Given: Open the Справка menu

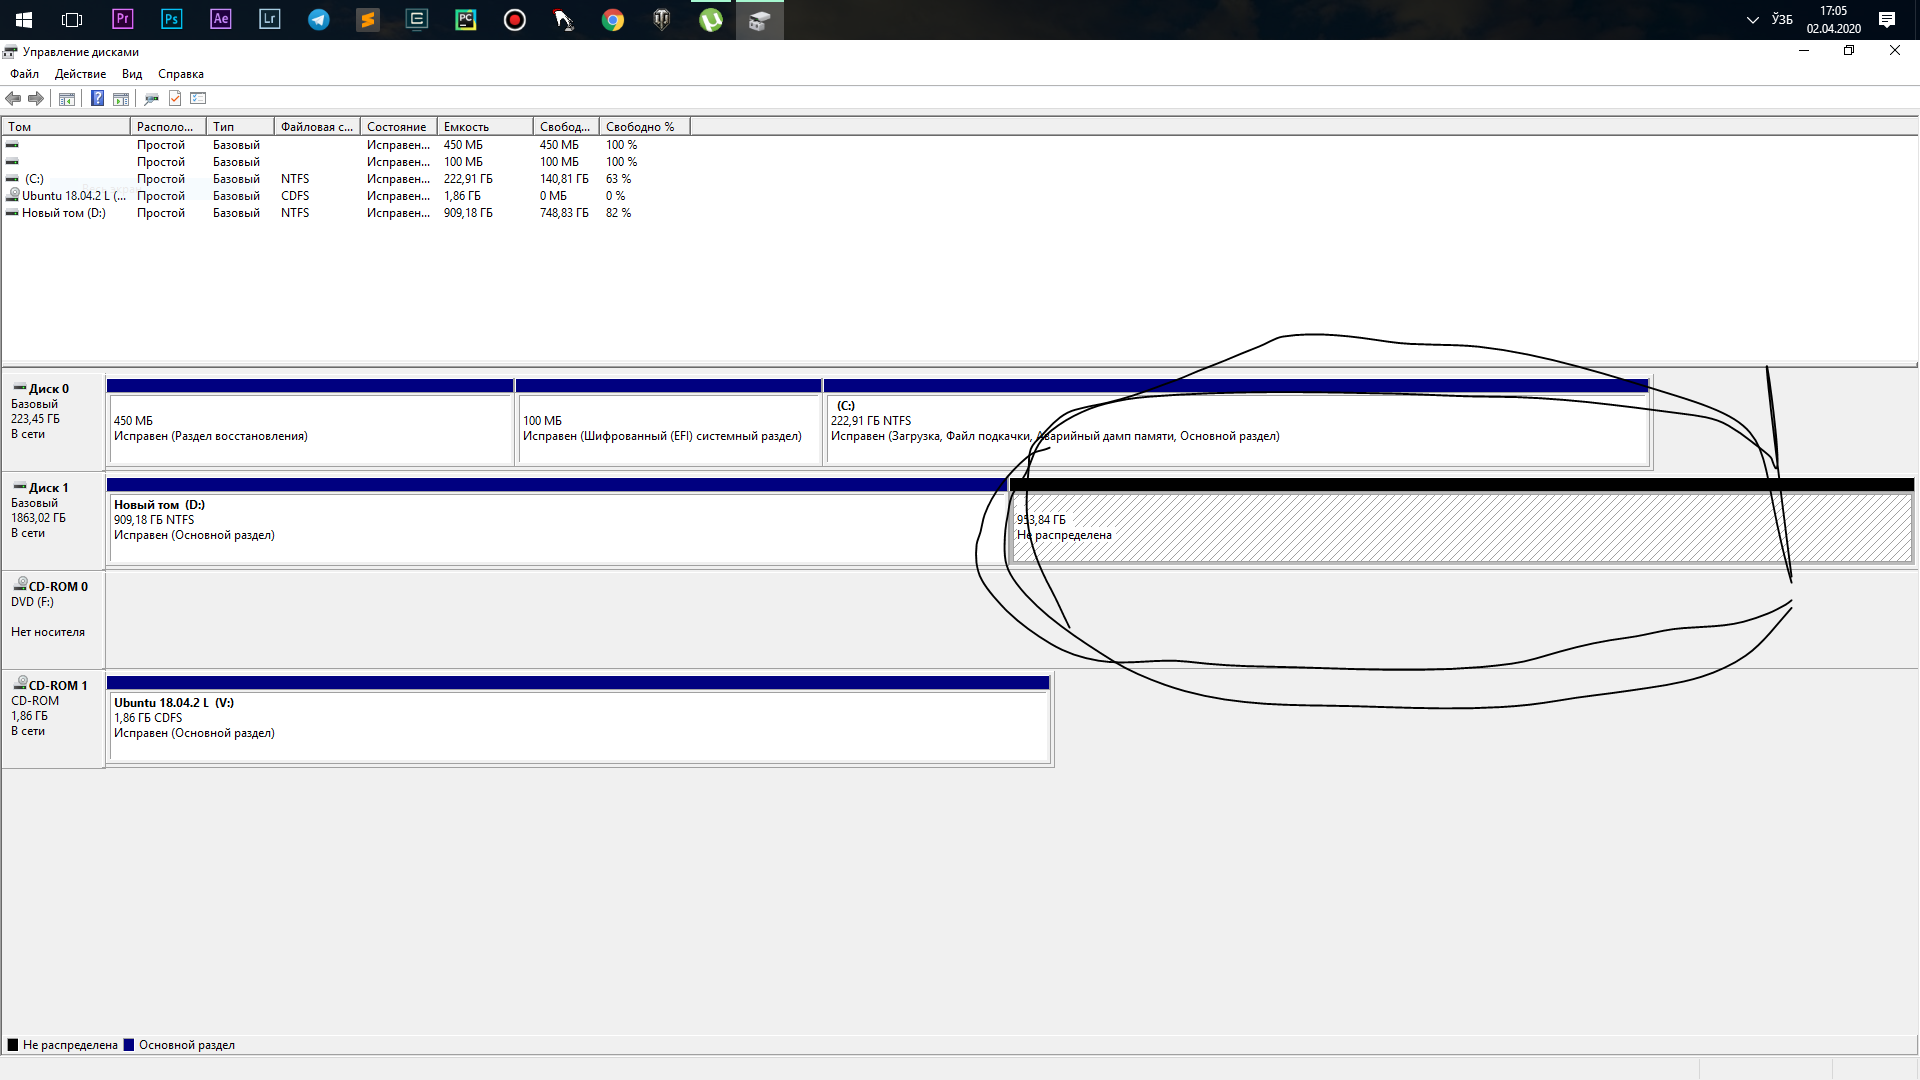Looking at the screenshot, I should pyautogui.click(x=181, y=74).
